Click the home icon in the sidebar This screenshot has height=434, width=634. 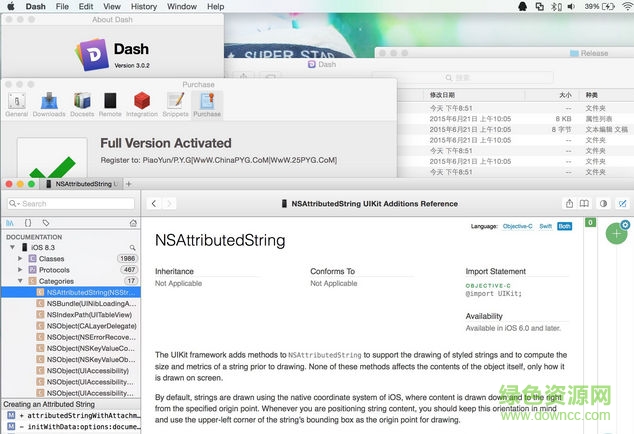[133, 223]
